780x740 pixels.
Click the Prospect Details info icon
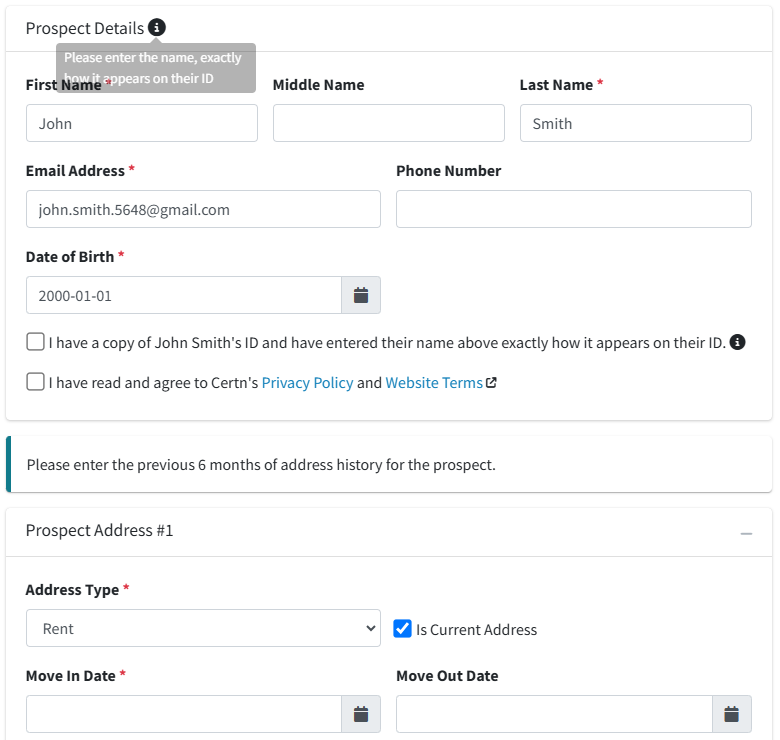(x=157, y=27)
